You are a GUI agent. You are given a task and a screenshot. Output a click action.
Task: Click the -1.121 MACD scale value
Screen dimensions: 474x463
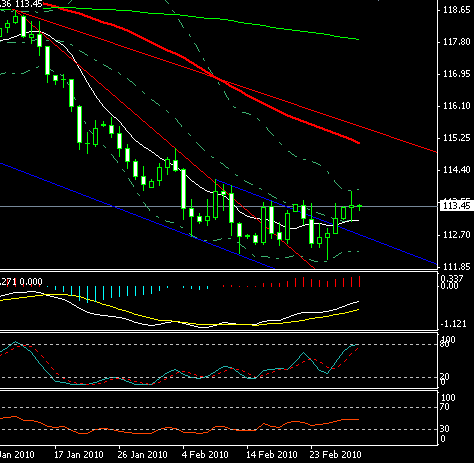coord(453,324)
